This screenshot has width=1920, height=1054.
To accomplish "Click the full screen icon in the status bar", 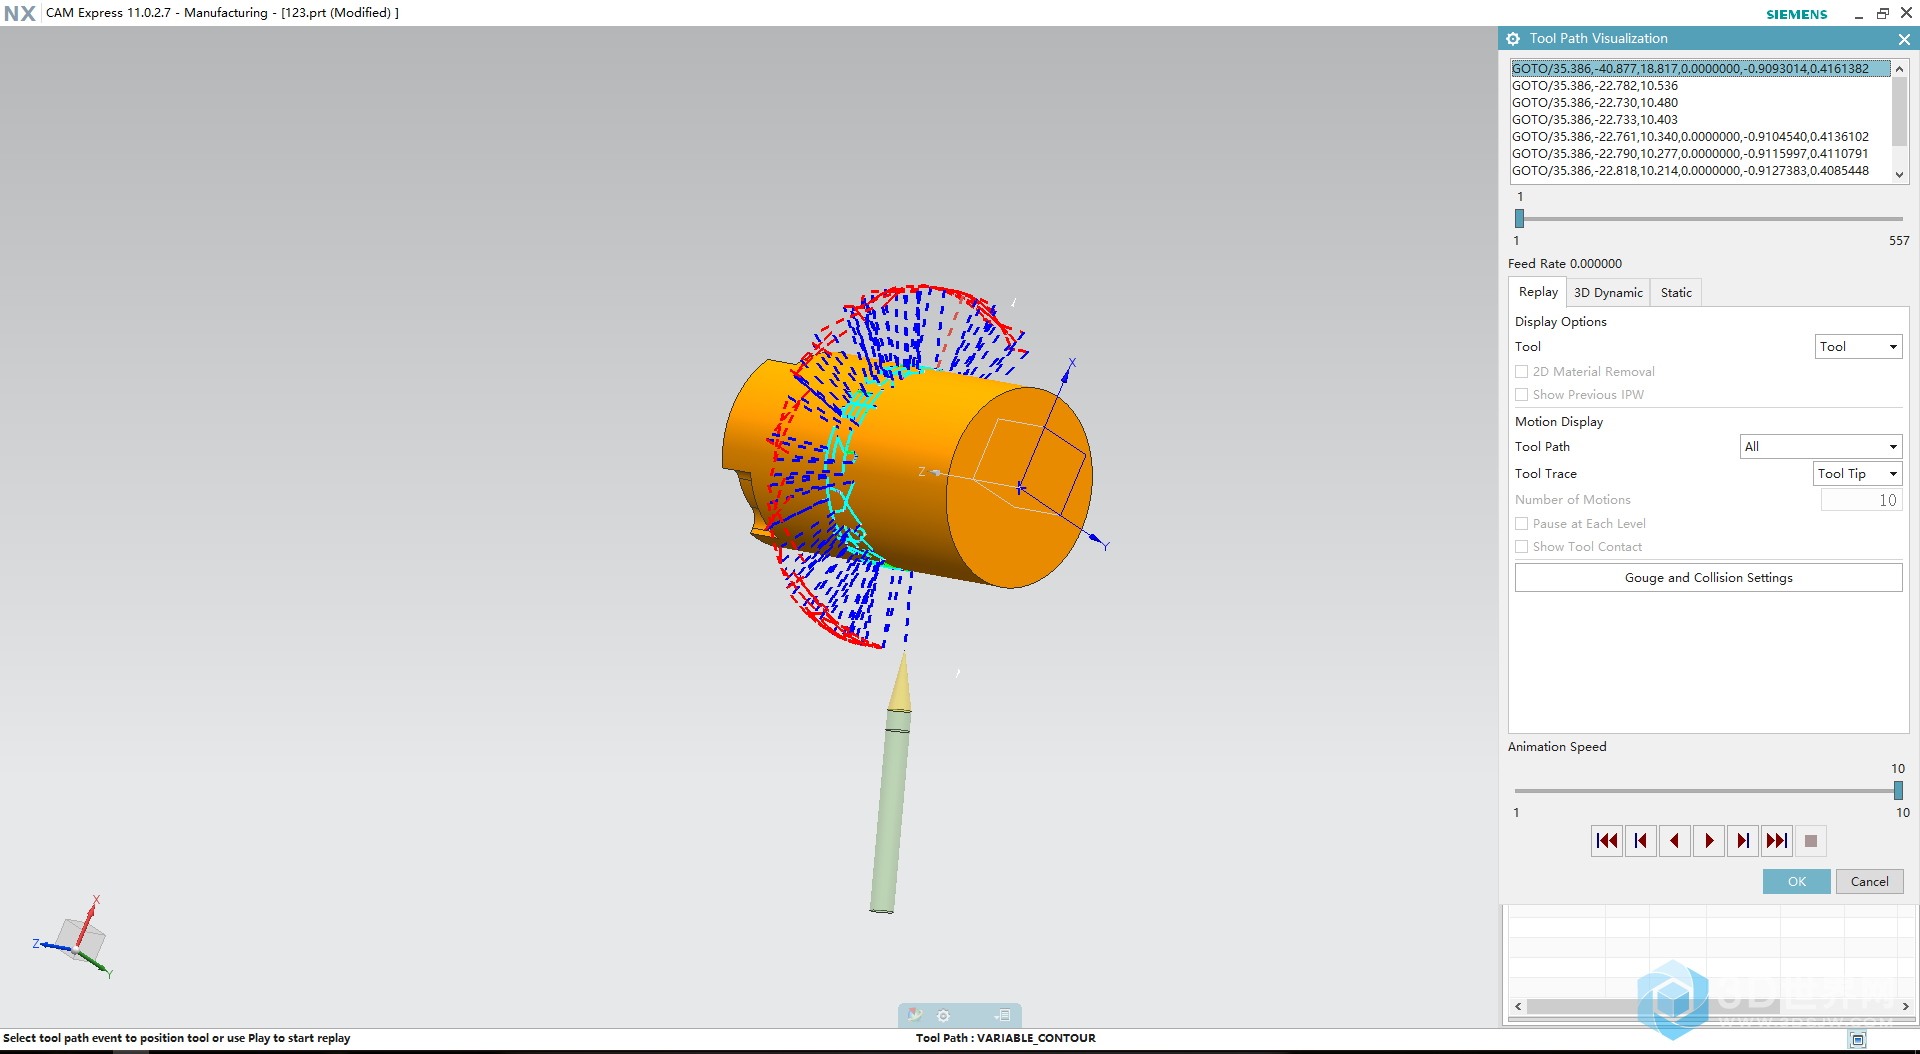I will [x=1858, y=1040].
